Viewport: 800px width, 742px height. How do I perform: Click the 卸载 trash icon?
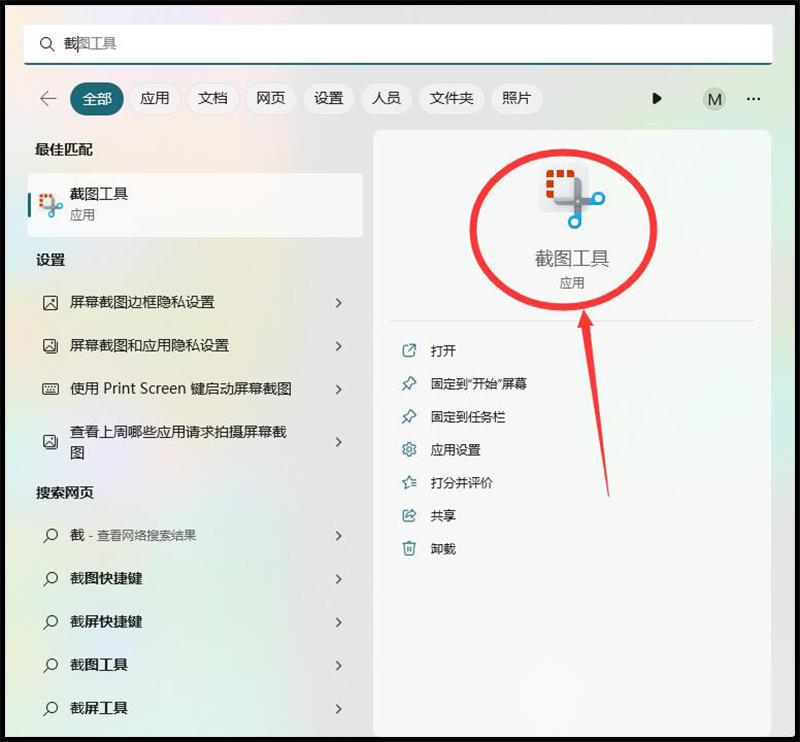pos(409,548)
